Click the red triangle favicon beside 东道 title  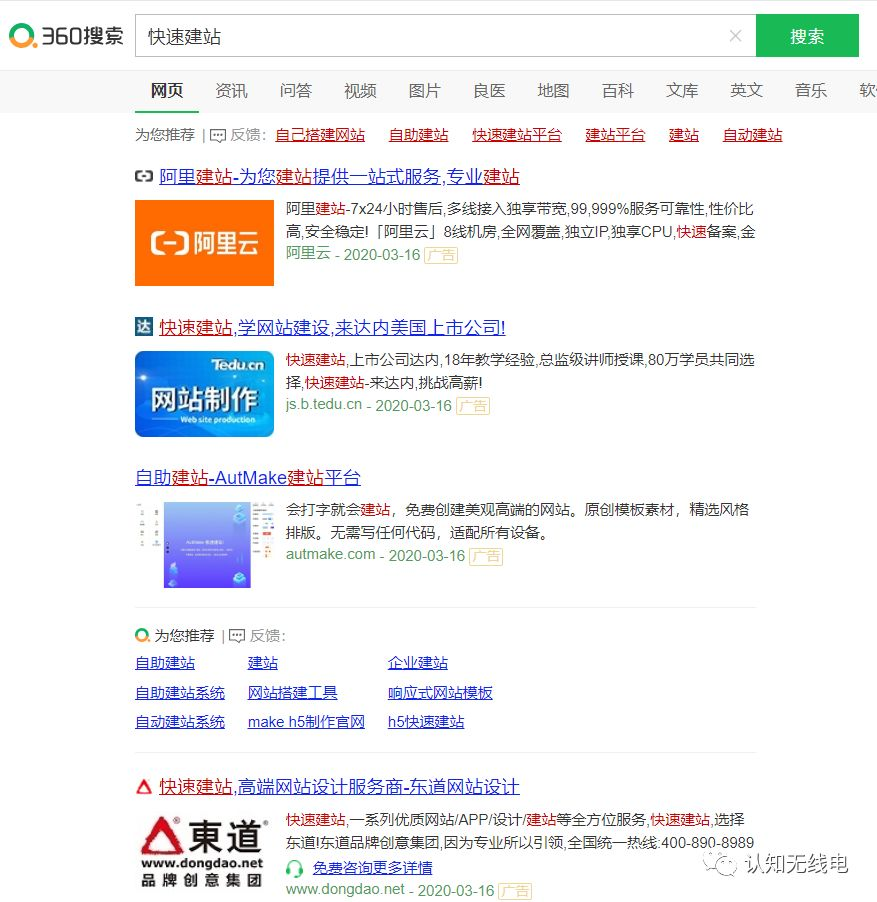pyautogui.click(x=144, y=786)
